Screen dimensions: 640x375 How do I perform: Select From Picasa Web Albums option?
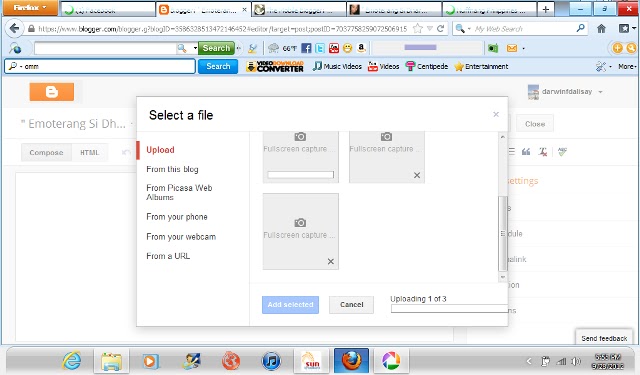(x=179, y=192)
